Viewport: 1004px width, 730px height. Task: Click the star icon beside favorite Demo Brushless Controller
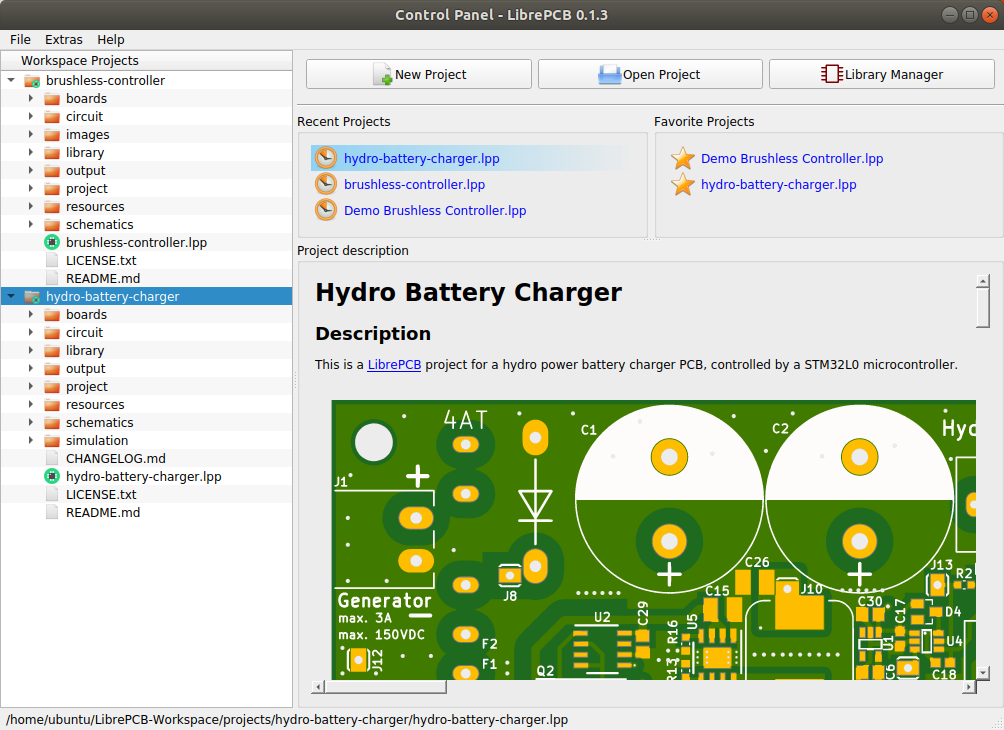point(683,158)
